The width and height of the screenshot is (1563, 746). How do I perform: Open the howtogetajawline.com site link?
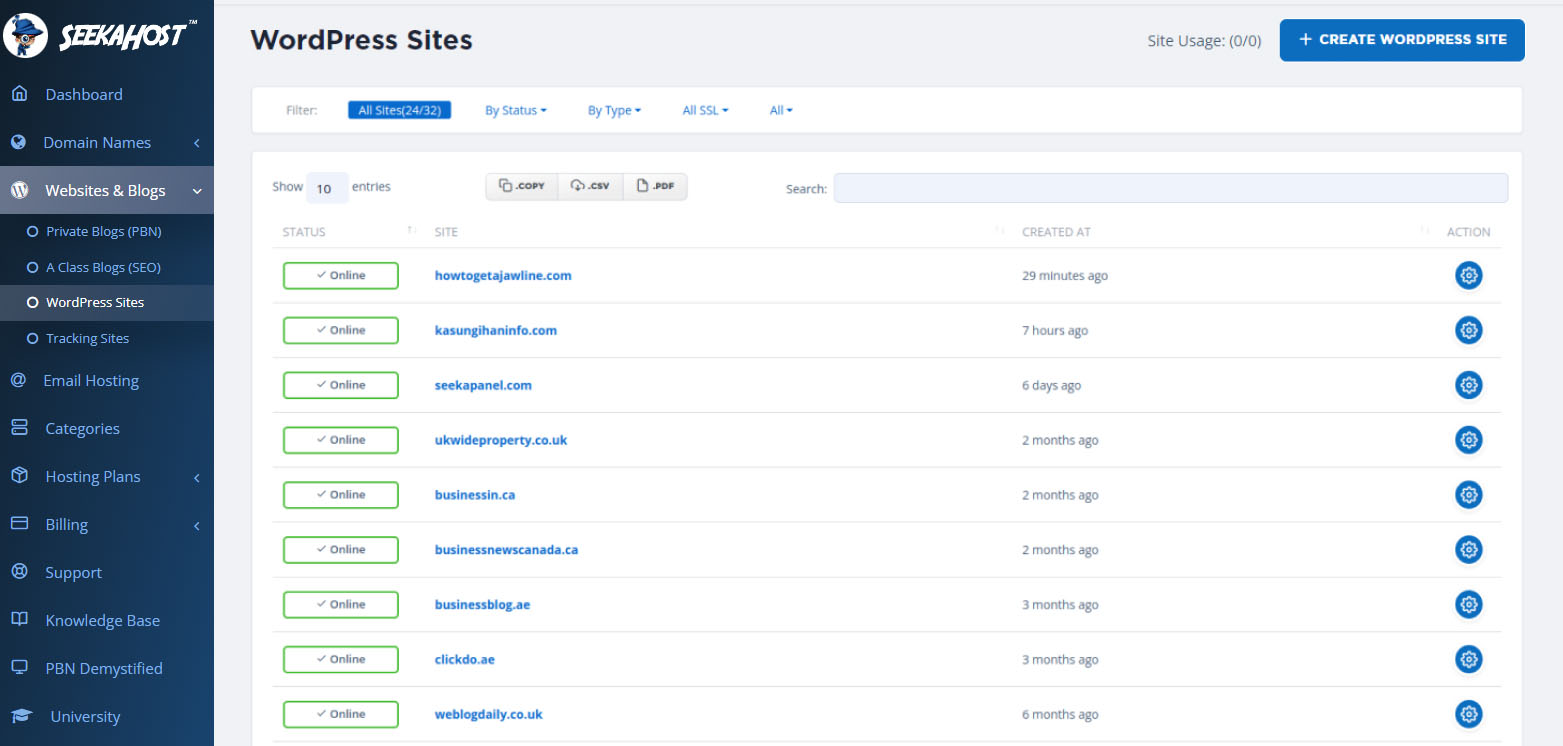coord(503,275)
